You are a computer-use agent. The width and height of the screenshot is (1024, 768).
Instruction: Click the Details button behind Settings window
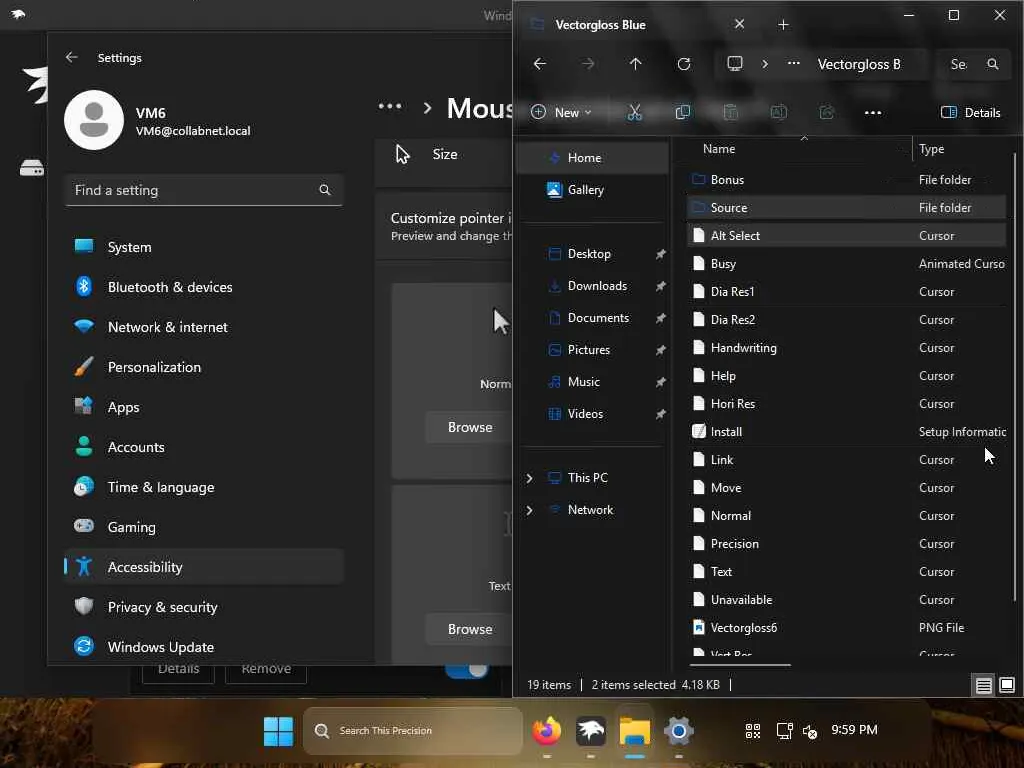(178, 673)
